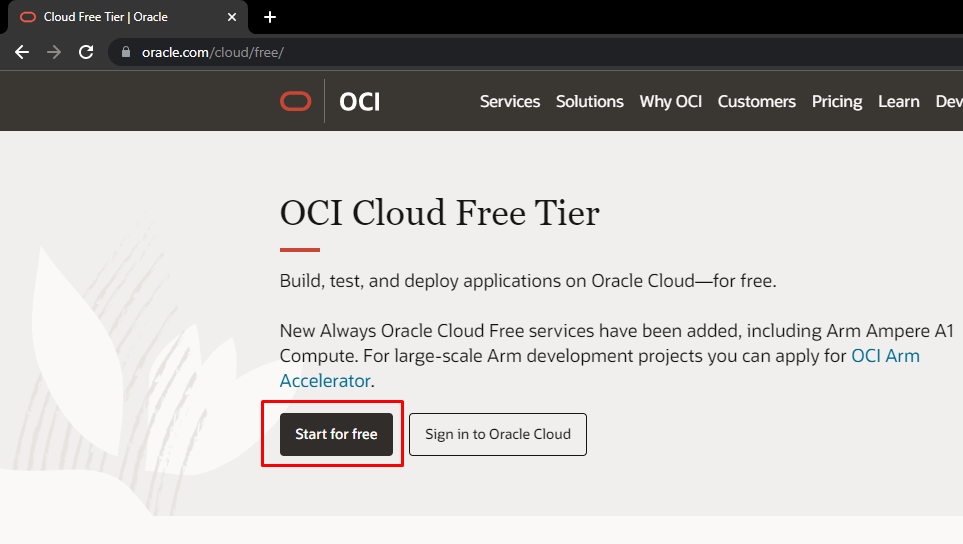963x544 pixels.
Task: Open a new tab with plus icon
Action: tap(270, 17)
